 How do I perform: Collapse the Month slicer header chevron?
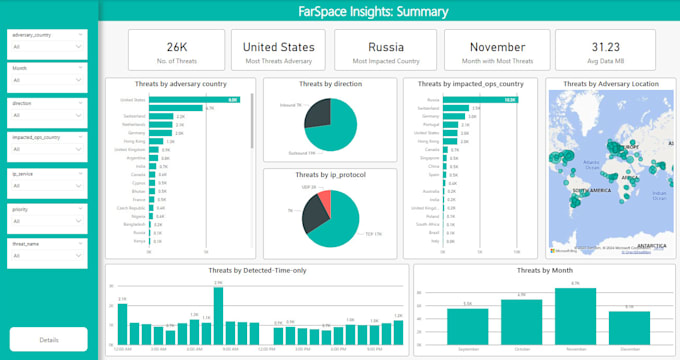[80, 68]
